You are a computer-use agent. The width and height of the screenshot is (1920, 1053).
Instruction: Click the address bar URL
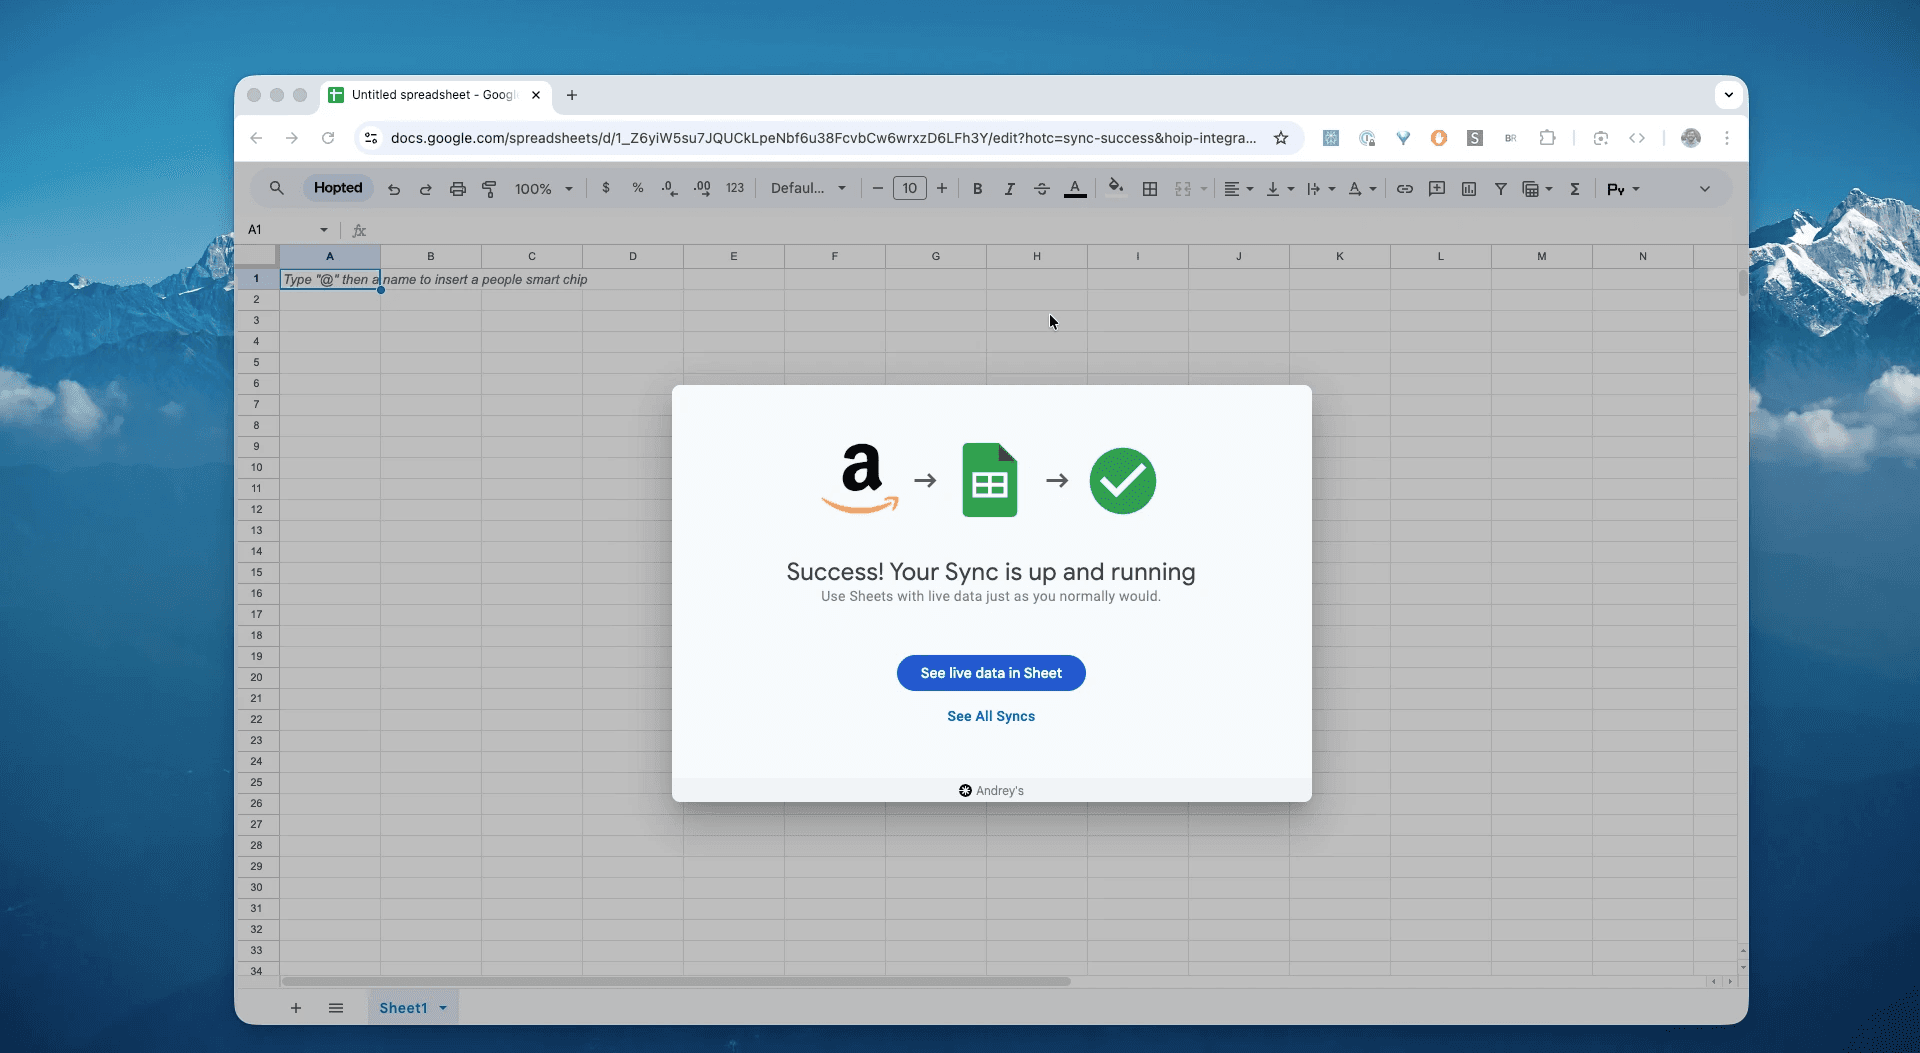tap(823, 138)
